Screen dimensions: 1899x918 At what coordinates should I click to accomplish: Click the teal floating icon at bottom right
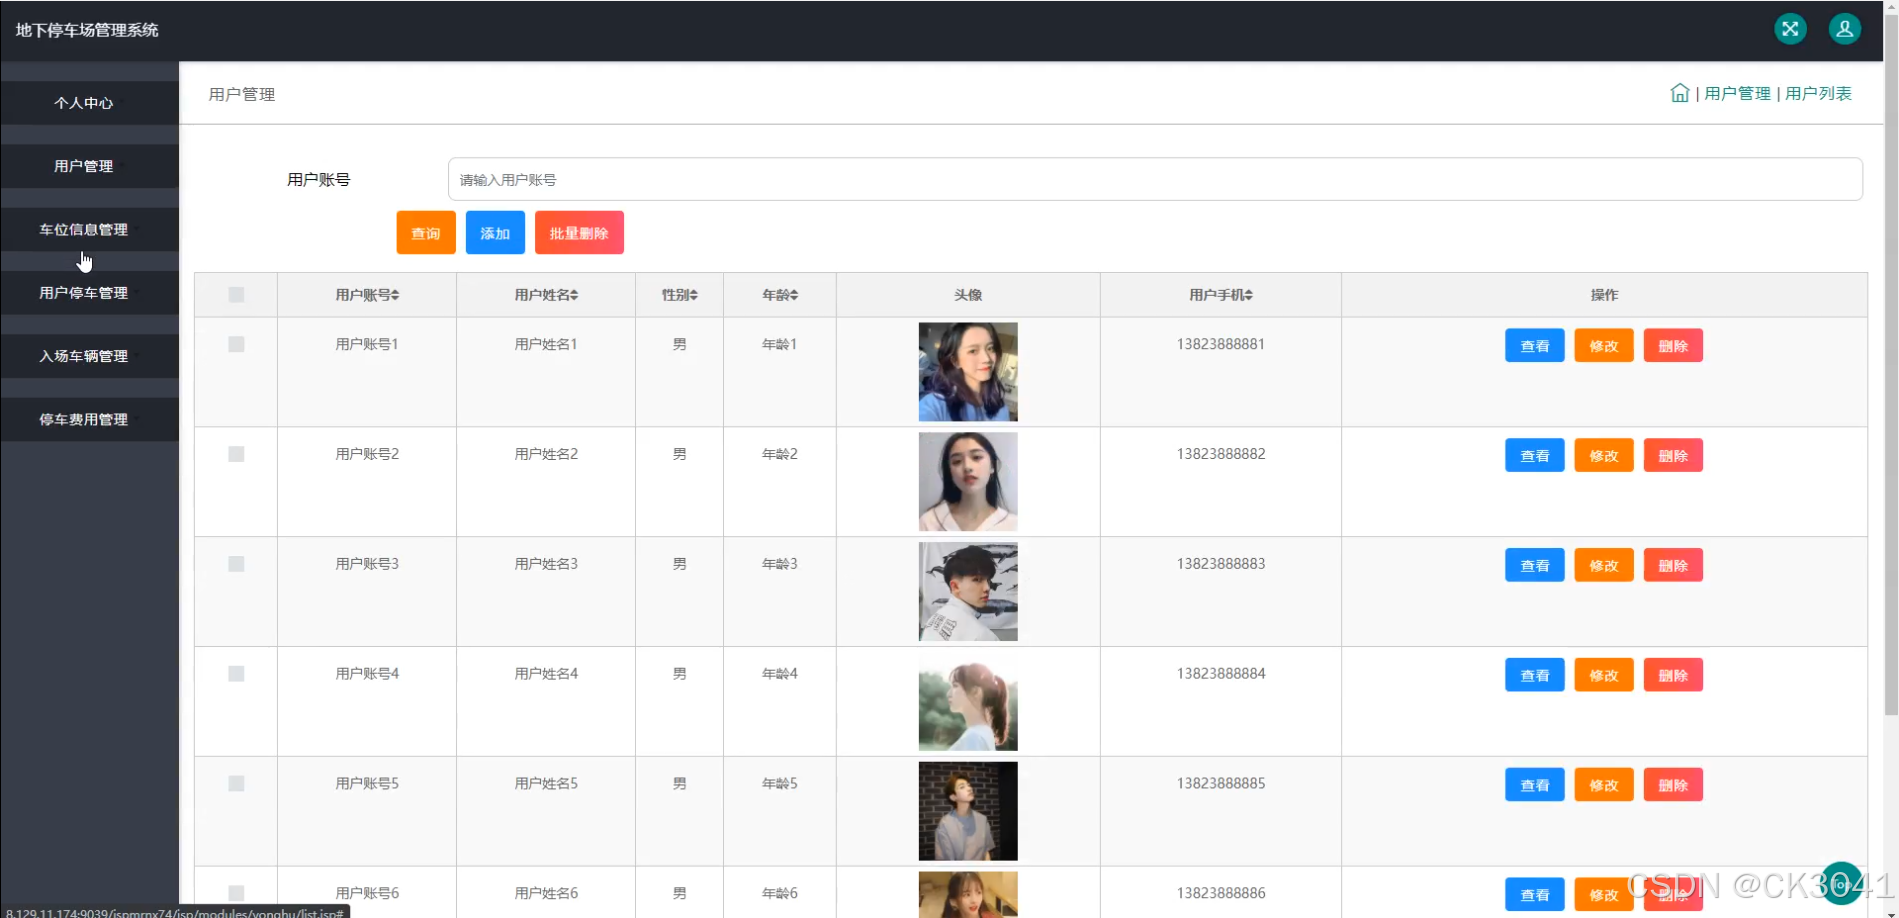pyautogui.click(x=1841, y=884)
